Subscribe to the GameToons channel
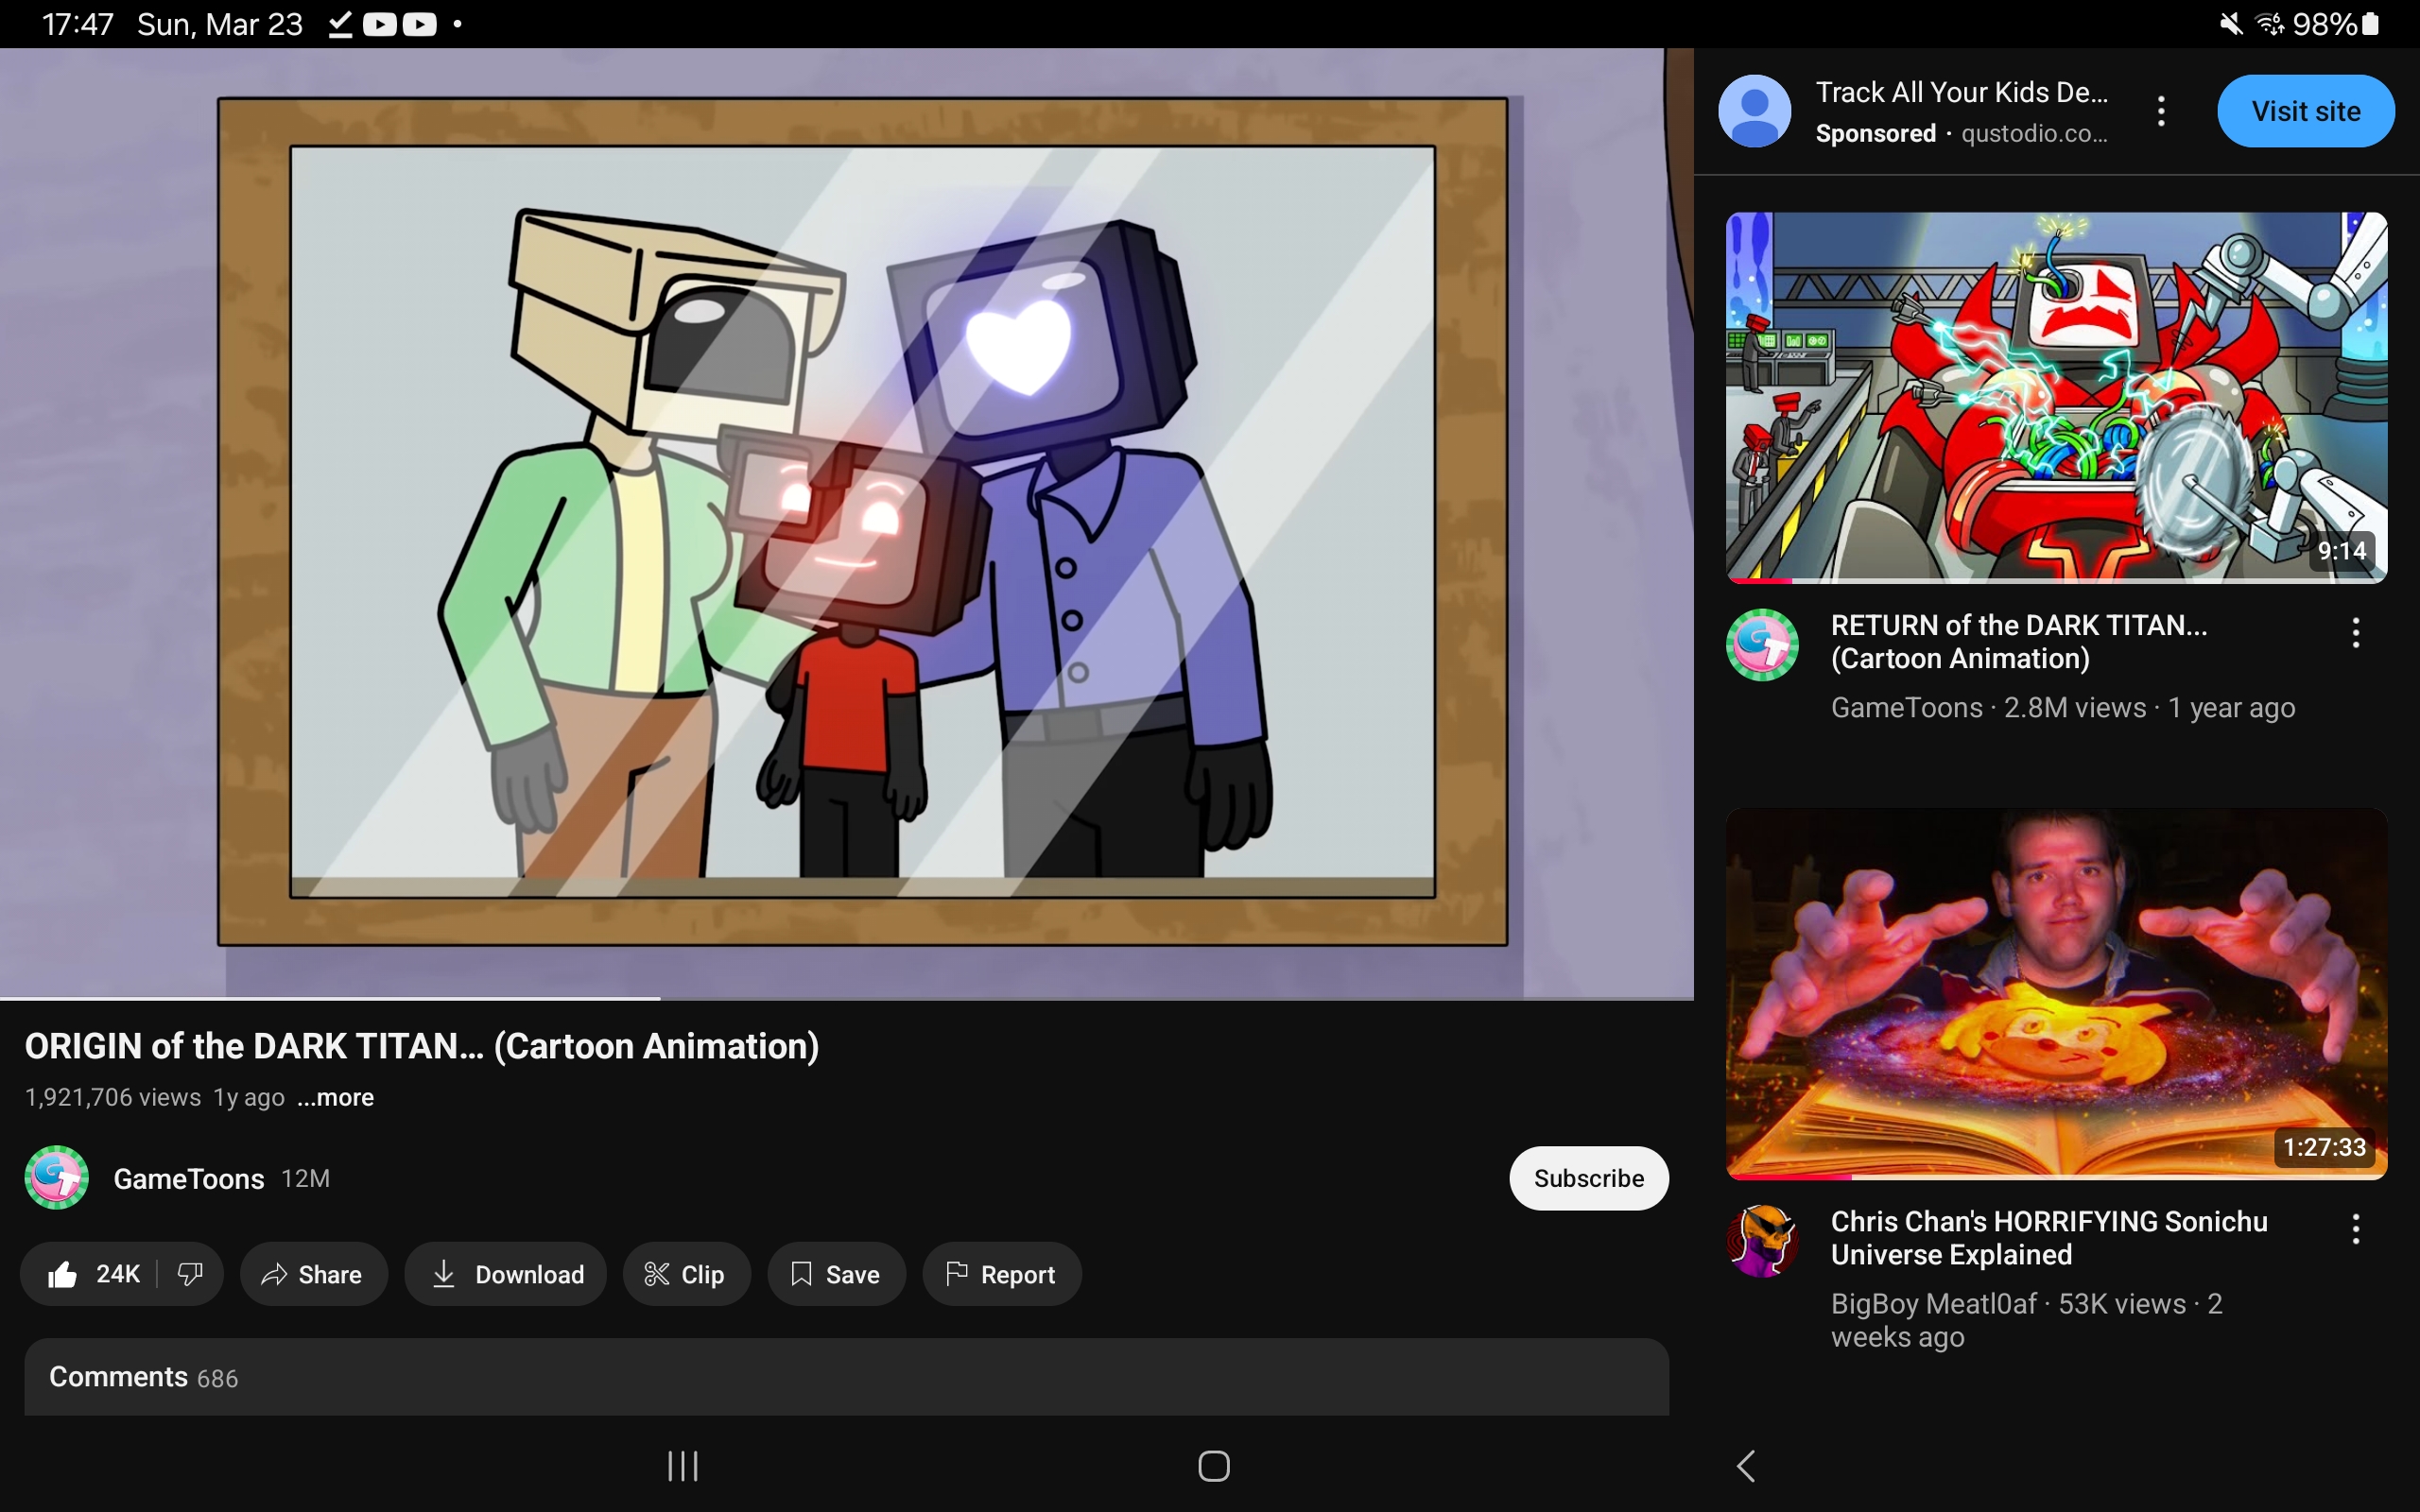The image size is (2420, 1512). point(1588,1178)
